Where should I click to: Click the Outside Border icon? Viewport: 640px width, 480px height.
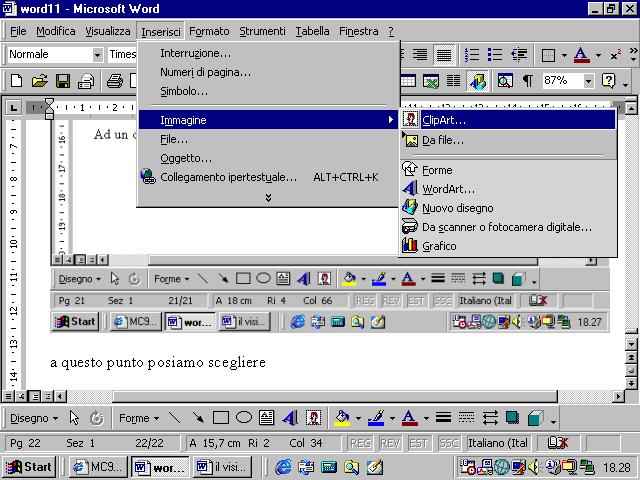pos(548,55)
